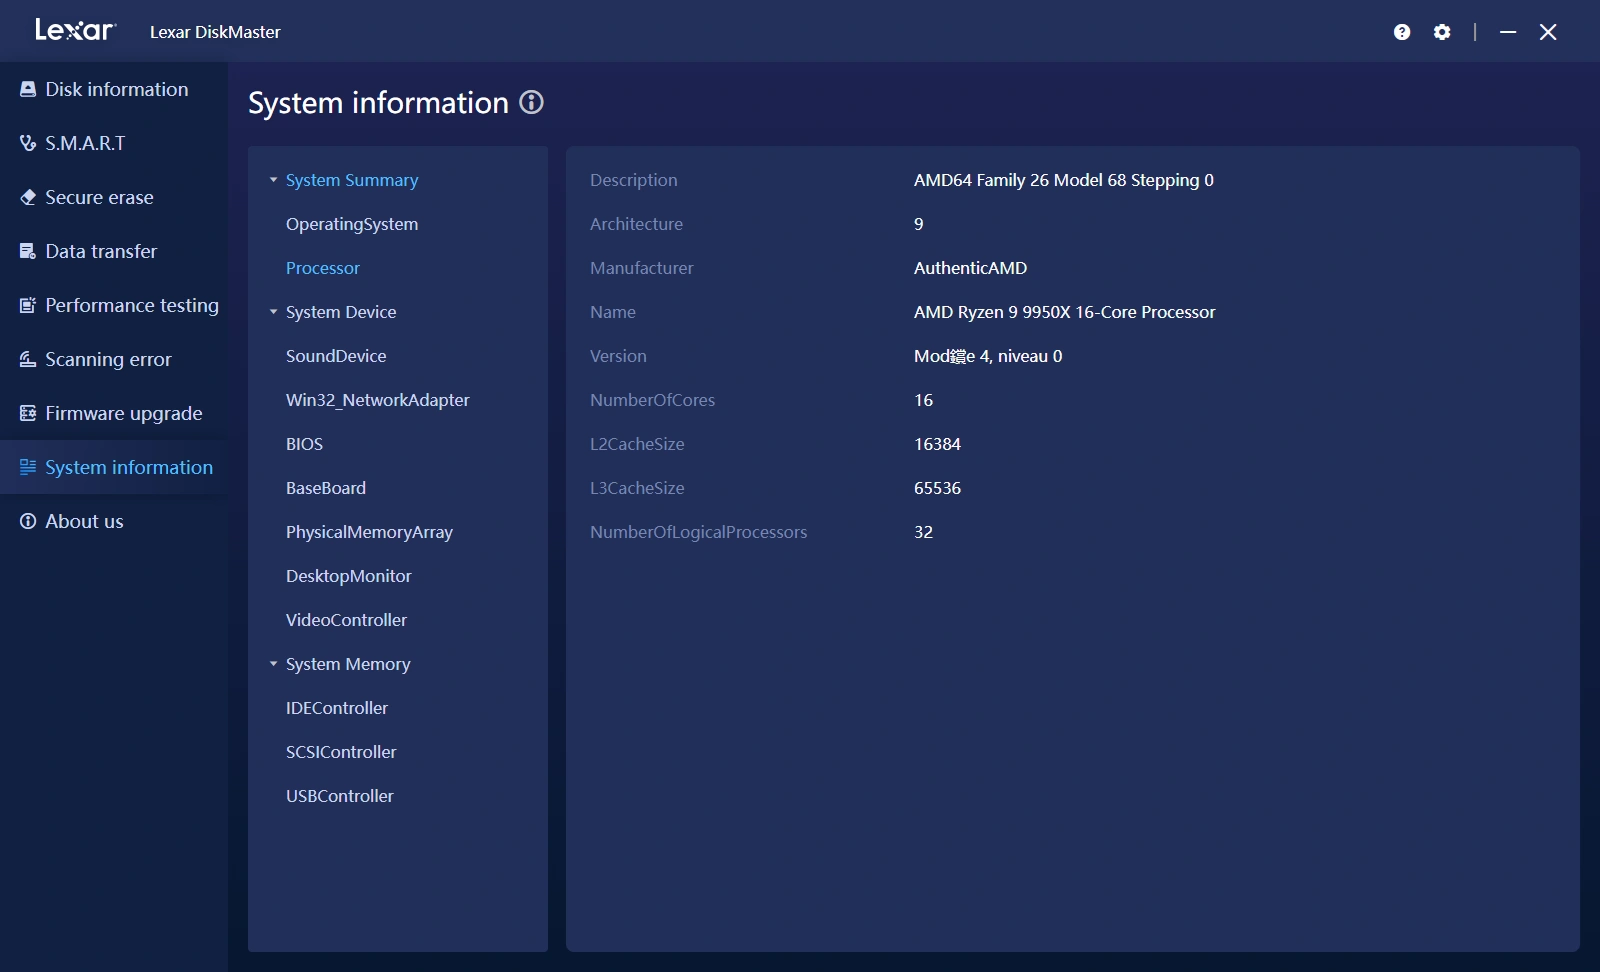Viewport: 1600px width, 972px height.
Task: Open About us page
Action: (x=114, y=521)
